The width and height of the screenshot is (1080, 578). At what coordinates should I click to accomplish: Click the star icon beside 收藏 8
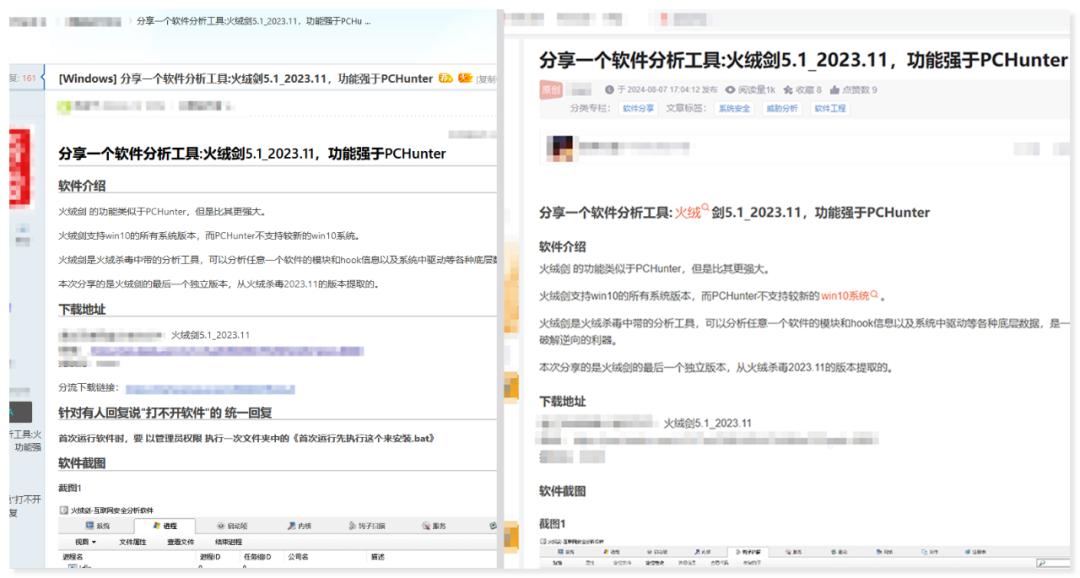tap(789, 90)
